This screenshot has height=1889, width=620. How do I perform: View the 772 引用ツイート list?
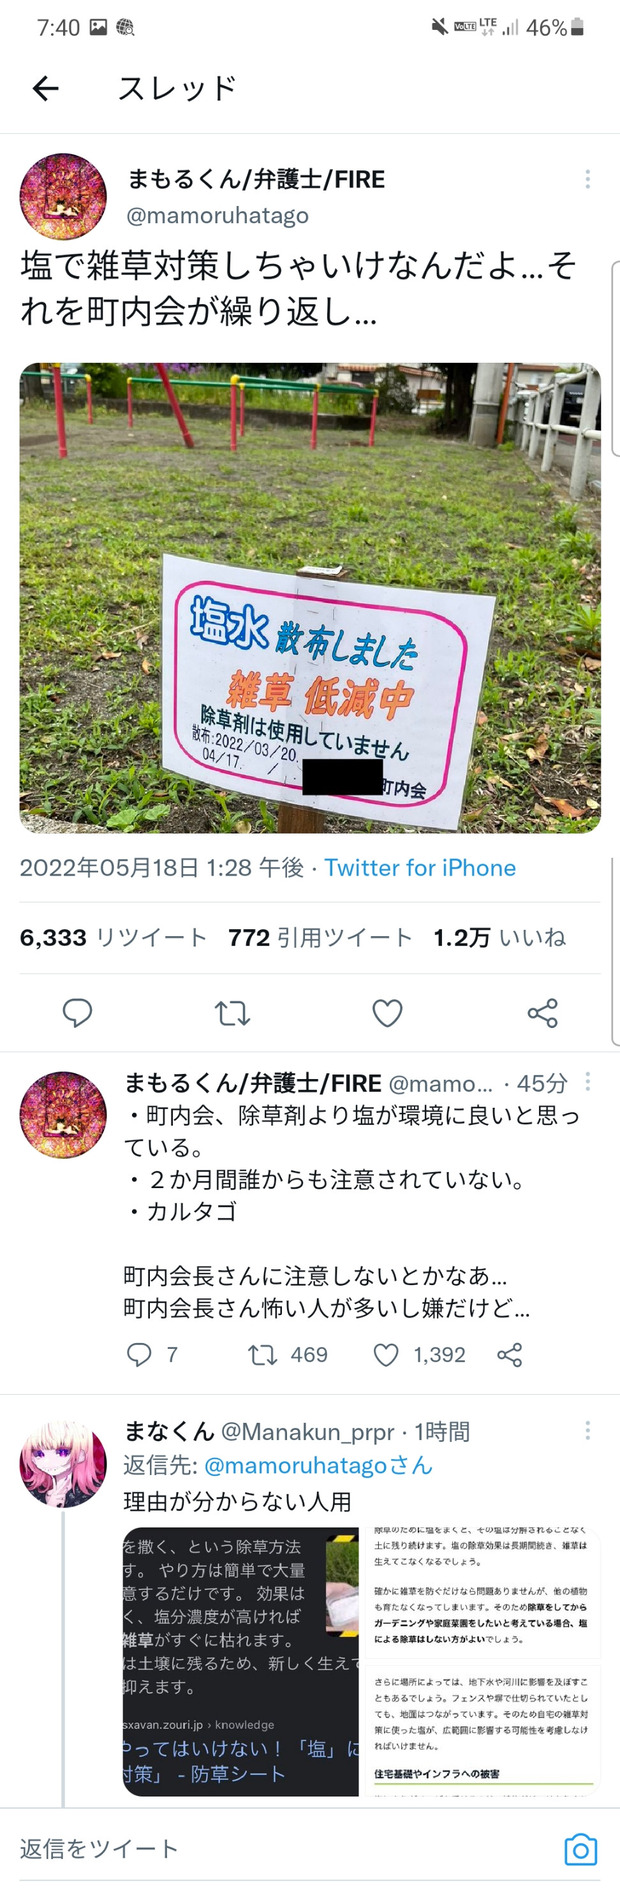(x=320, y=937)
